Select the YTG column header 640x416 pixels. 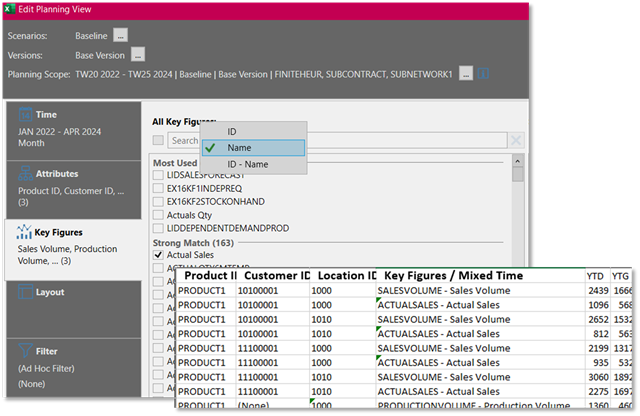pyautogui.click(x=621, y=276)
